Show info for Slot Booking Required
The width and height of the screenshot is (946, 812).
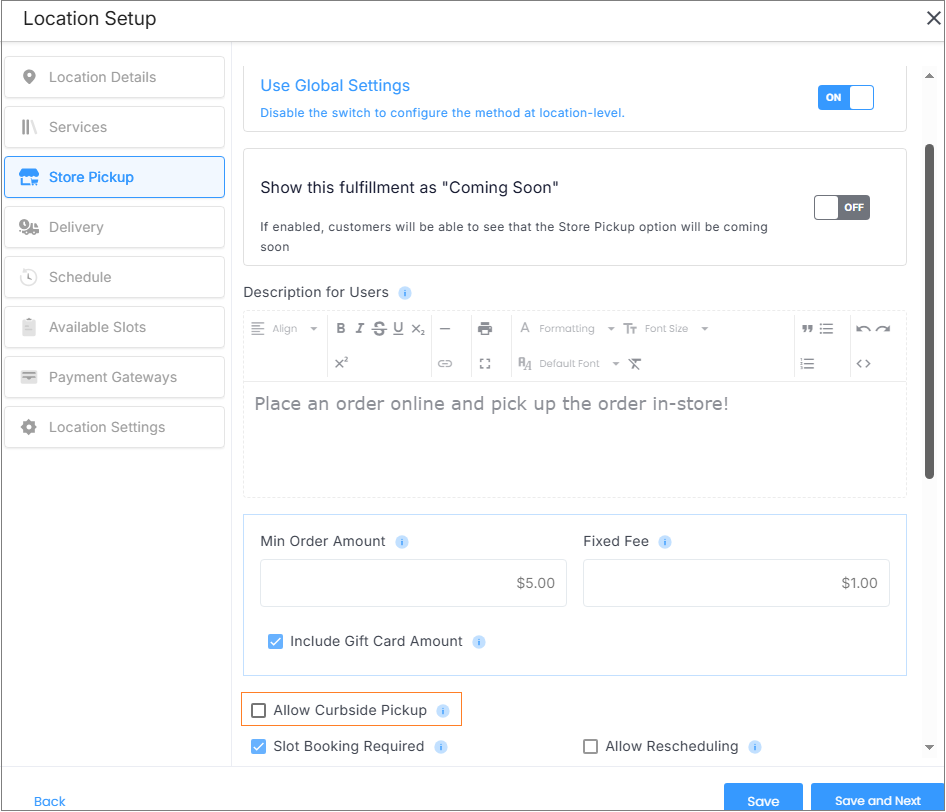(x=441, y=747)
